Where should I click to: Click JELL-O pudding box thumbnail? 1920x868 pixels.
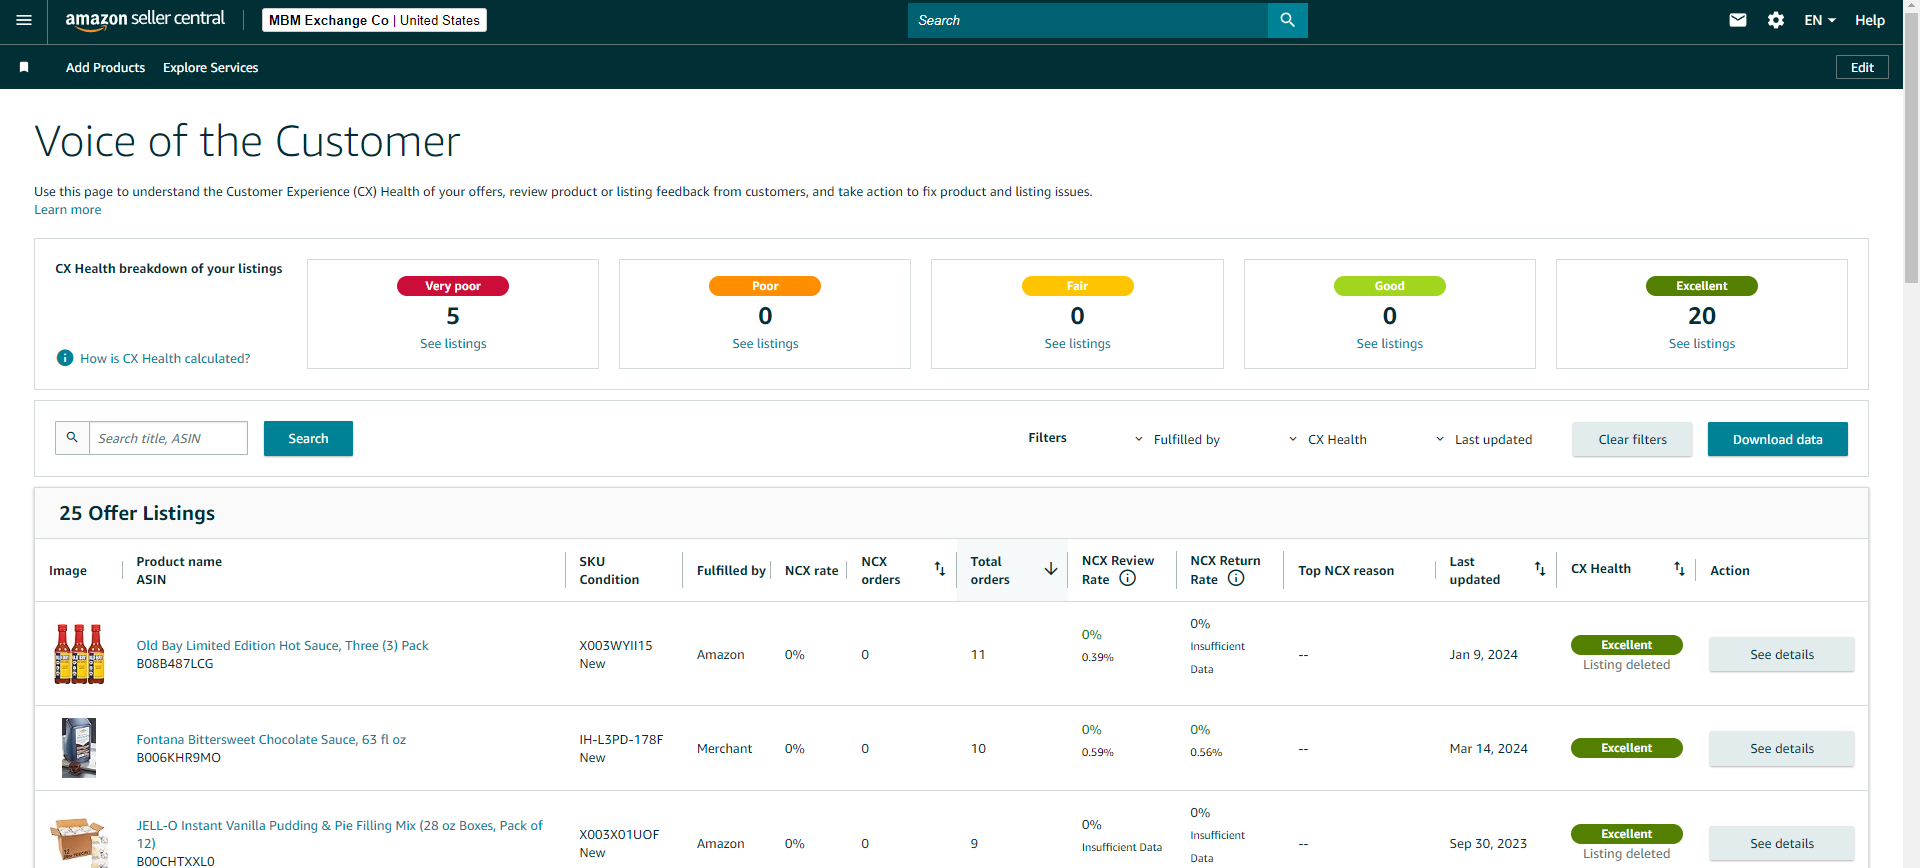tap(79, 842)
